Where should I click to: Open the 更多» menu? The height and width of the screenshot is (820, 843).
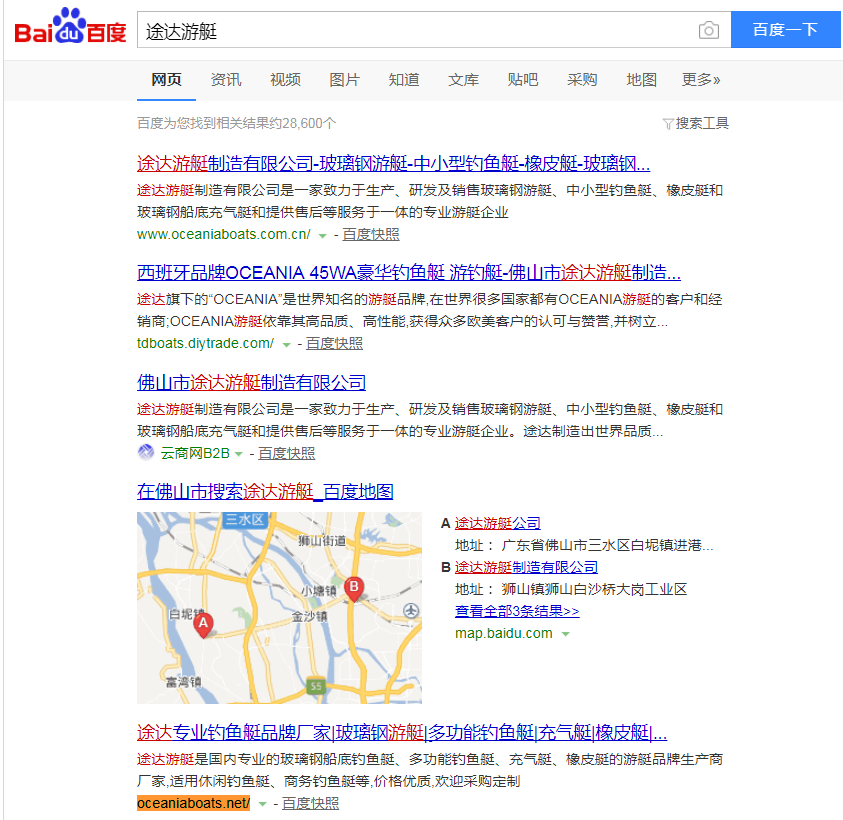coord(701,80)
